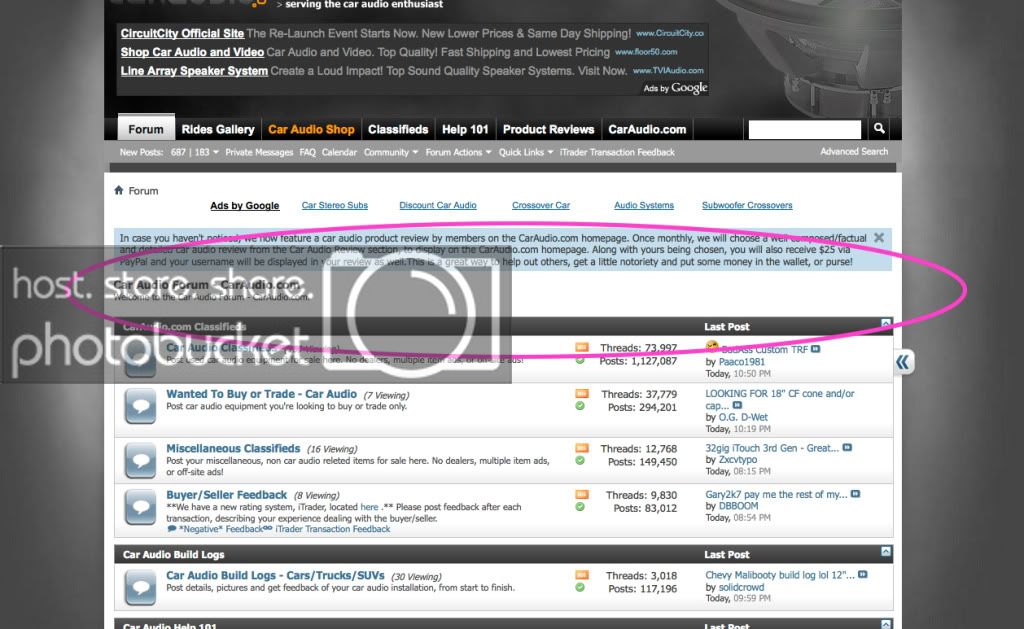The width and height of the screenshot is (1024, 629).
Task: Expand the New Posts dropdown arrow
Action: coord(216,153)
